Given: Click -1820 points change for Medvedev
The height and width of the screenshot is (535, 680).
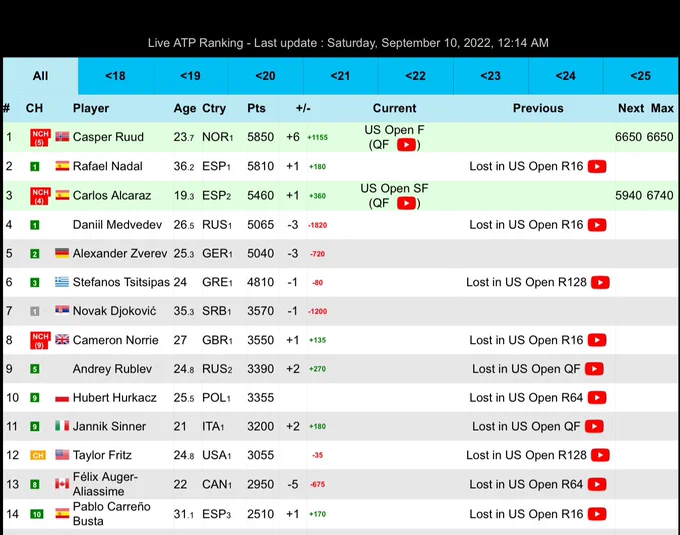Looking at the screenshot, I should pyautogui.click(x=317, y=225).
